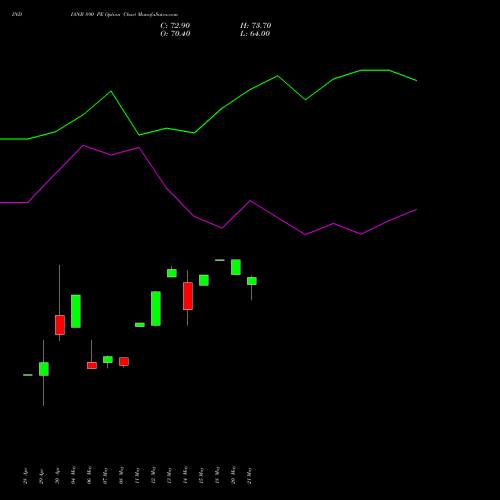Select the 30 Apr date label

point(57,476)
